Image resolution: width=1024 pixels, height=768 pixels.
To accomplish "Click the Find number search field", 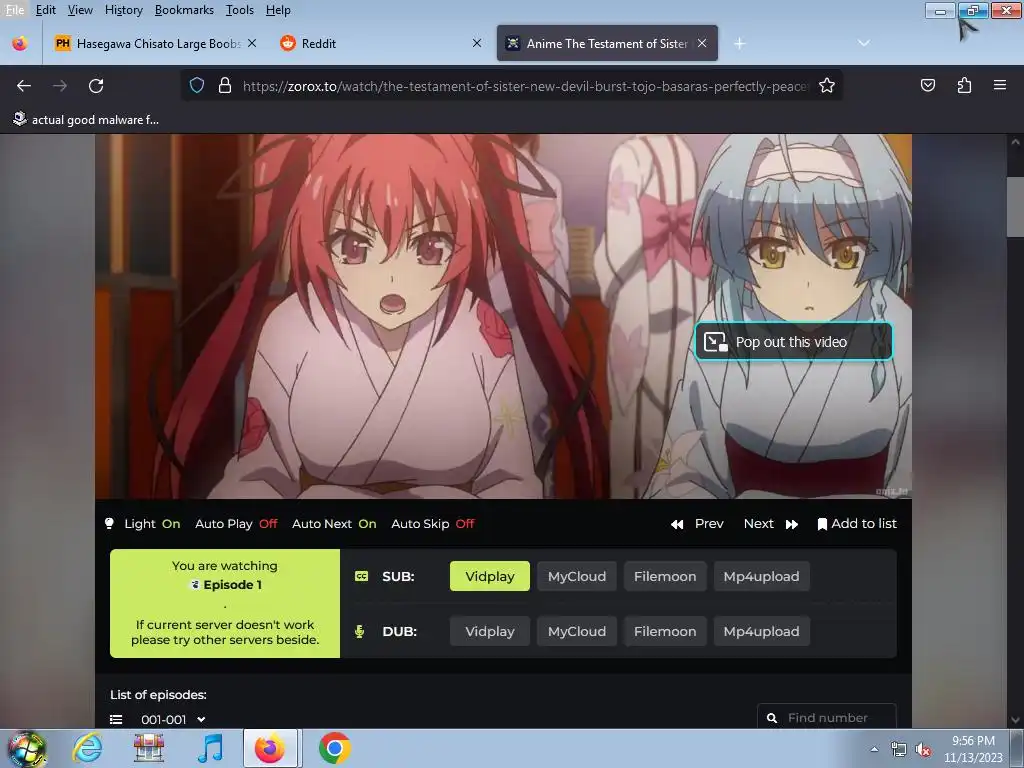I will point(827,717).
